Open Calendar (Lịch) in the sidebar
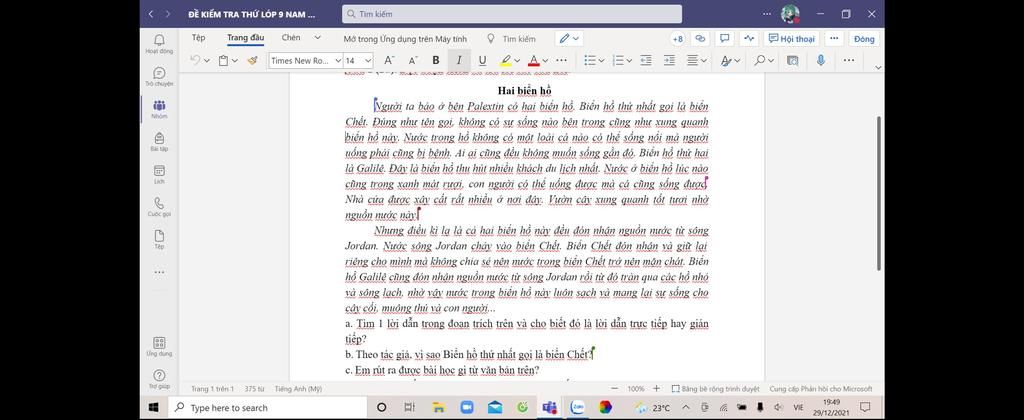 [x=159, y=174]
